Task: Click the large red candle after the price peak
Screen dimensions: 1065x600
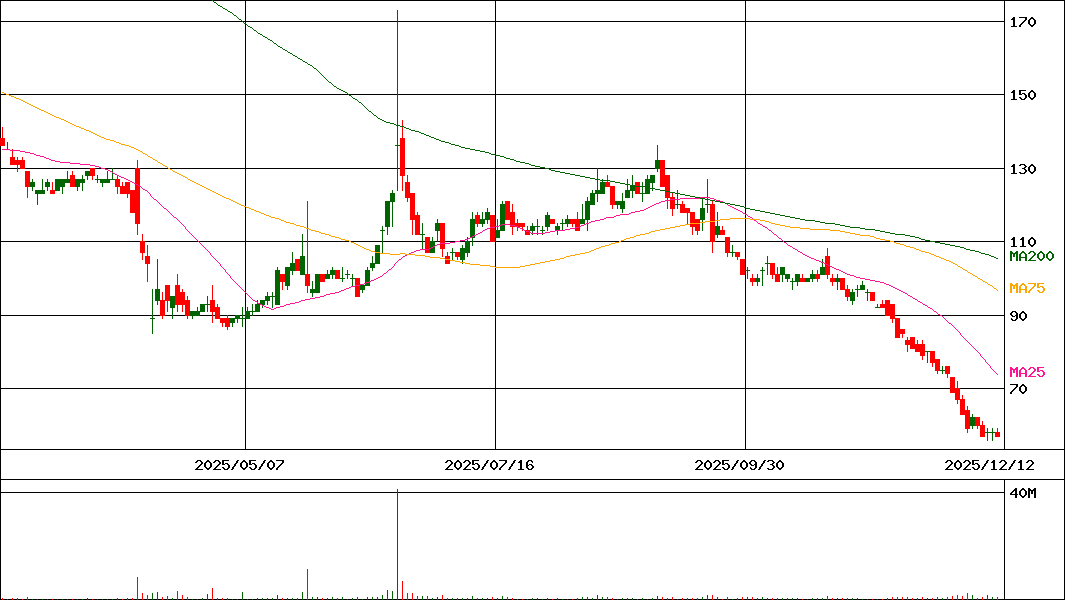Action: (402, 157)
